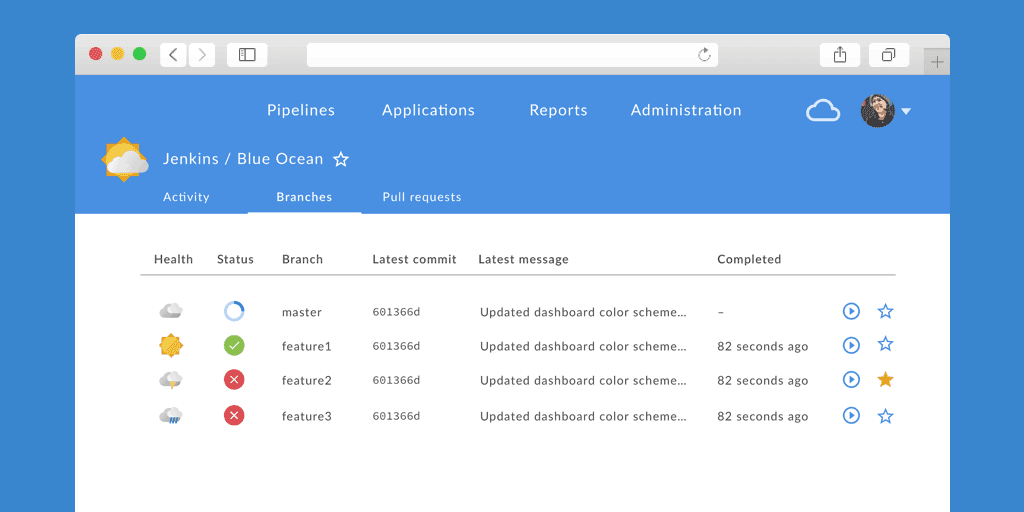
Task: Open commit 601366d on master row
Action: click(x=396, y=312)
